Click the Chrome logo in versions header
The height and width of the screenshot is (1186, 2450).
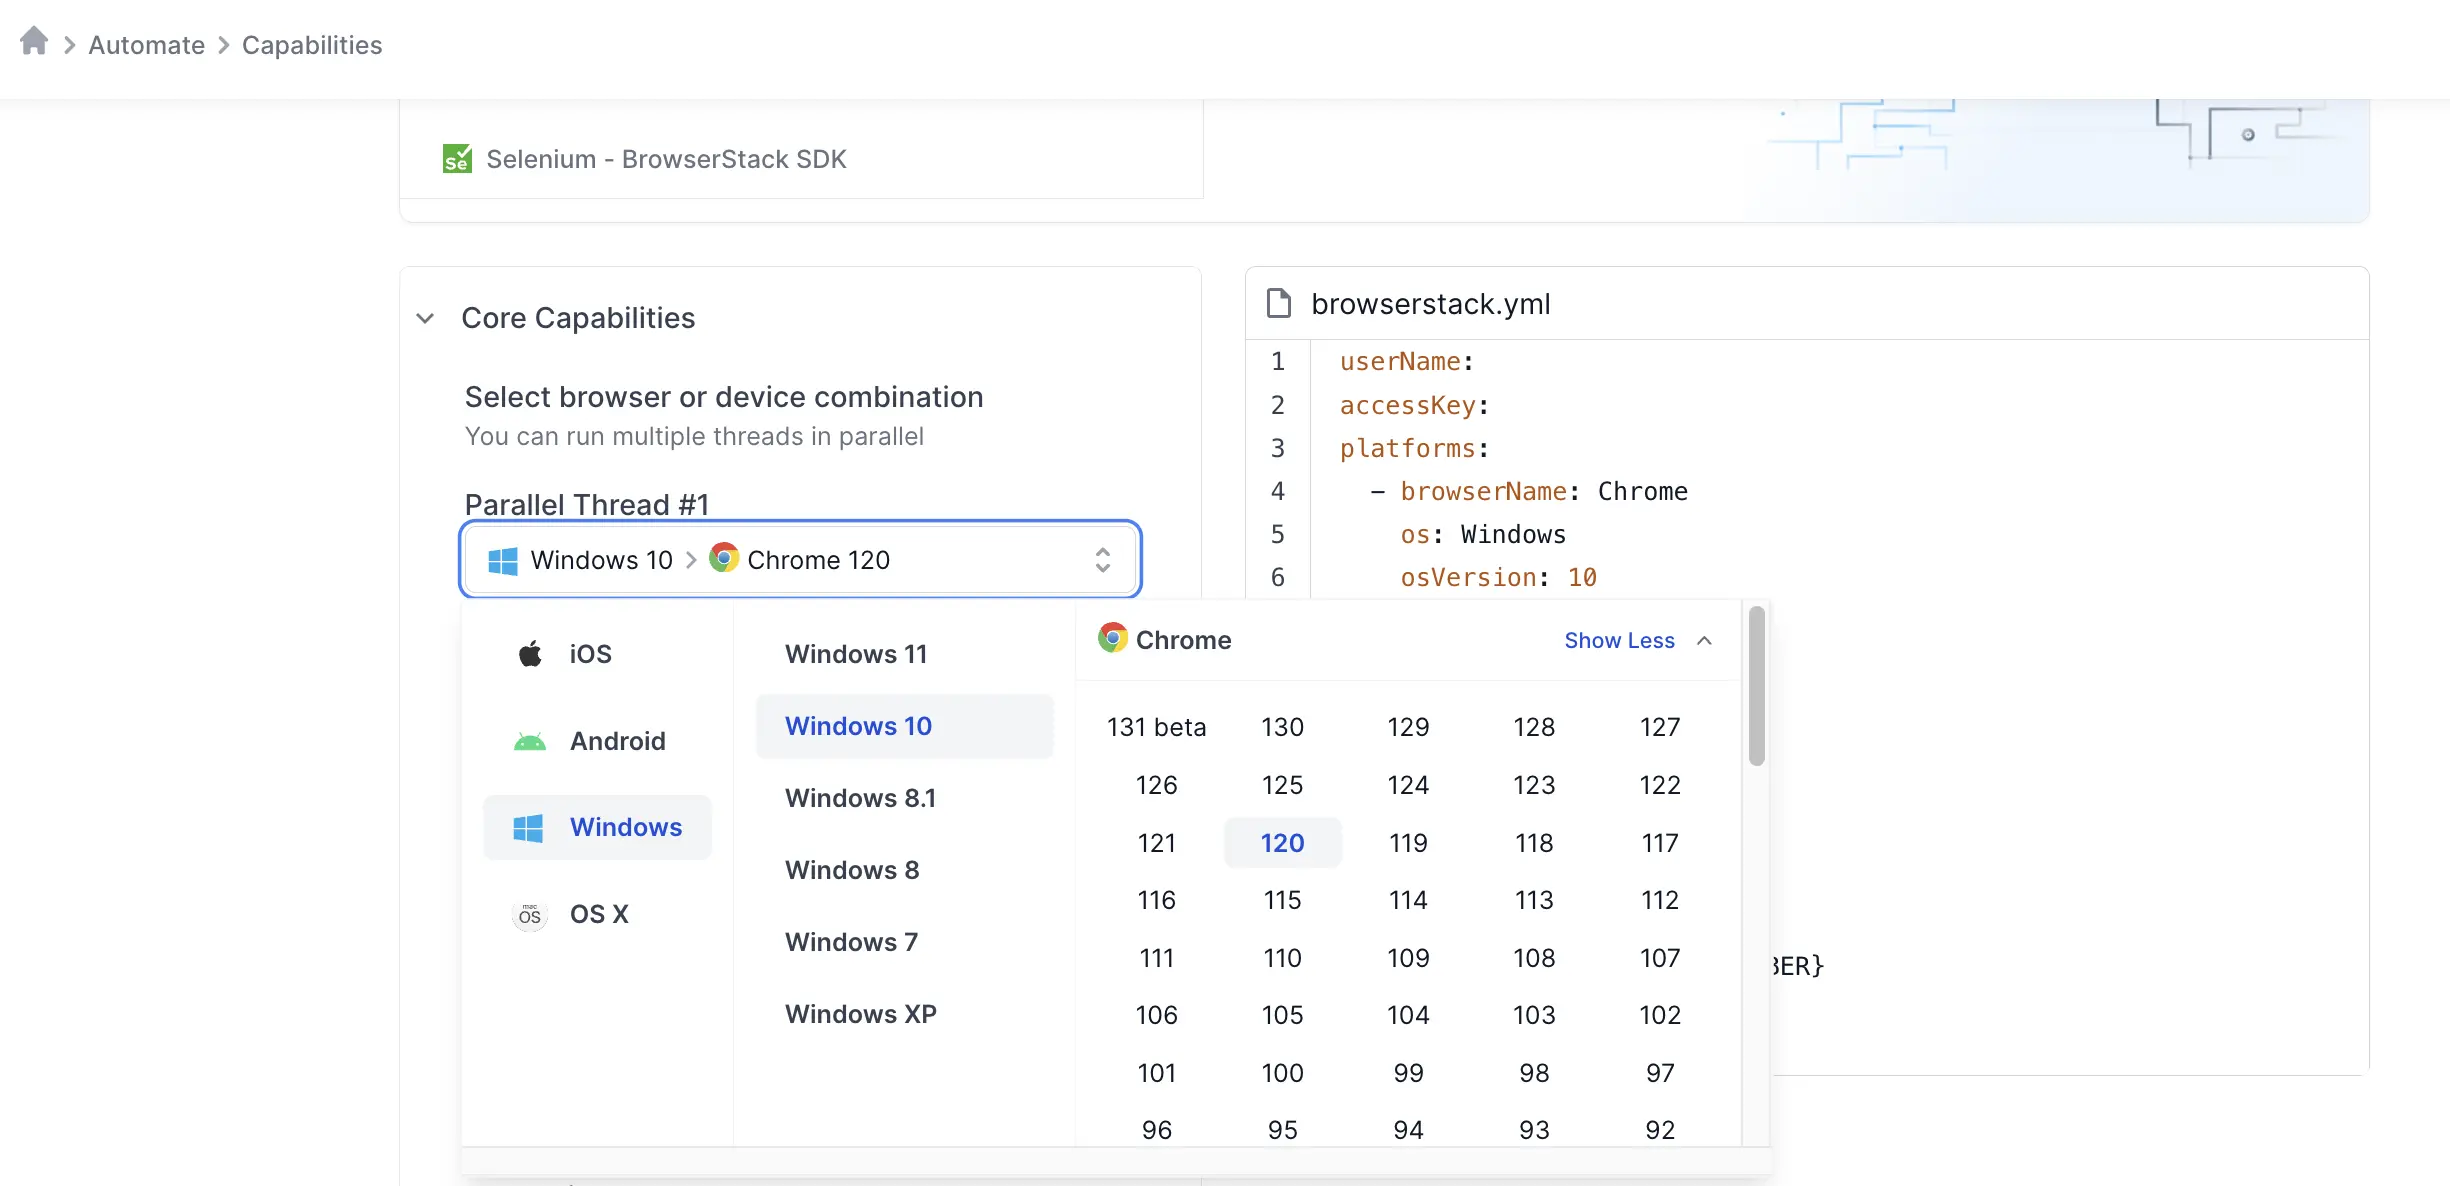coord(1112,638)
